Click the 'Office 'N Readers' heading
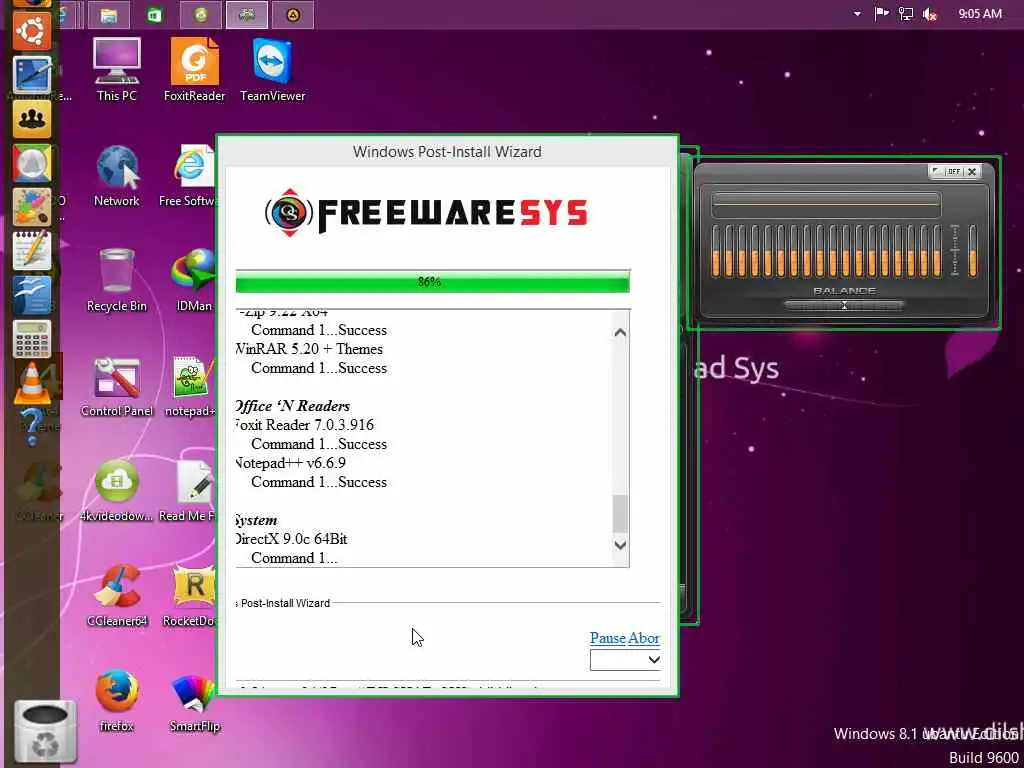1024x768 pixels. tap(293, 406)
